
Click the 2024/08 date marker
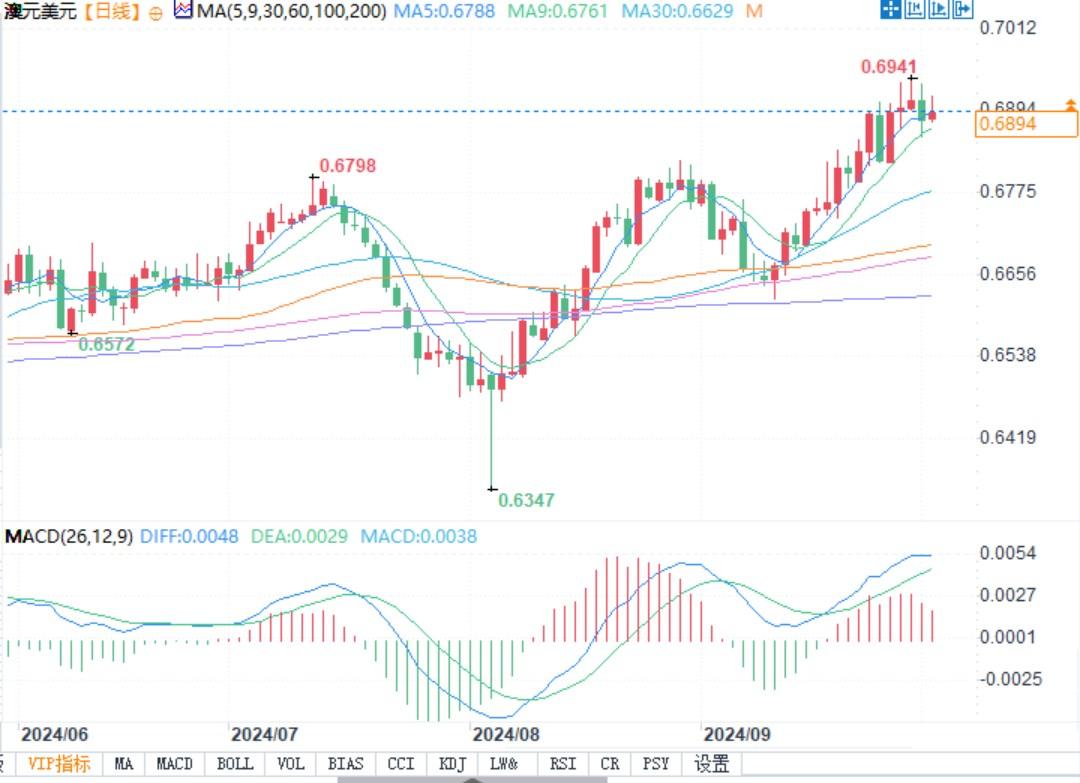point(506,734)
